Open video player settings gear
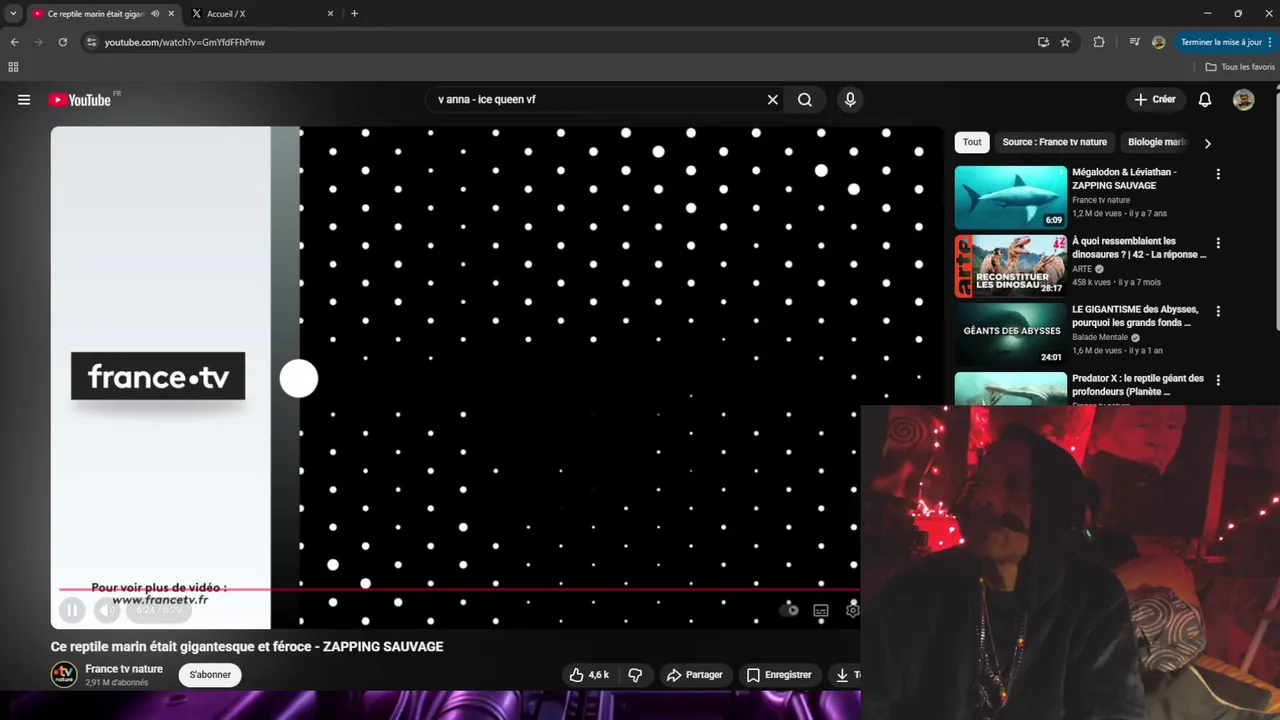 tap(852, 610)
